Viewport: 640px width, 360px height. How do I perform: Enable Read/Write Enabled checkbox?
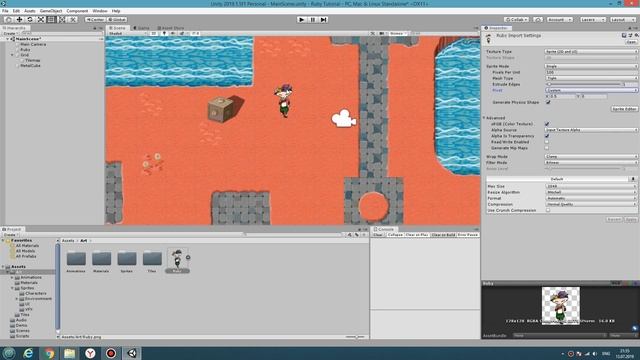[x=547, y=142]
